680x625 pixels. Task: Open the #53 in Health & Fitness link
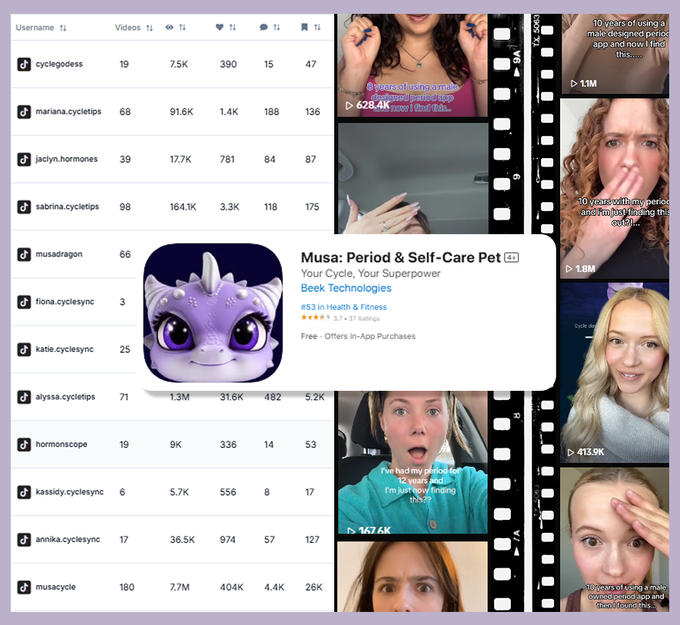(344, 307)
